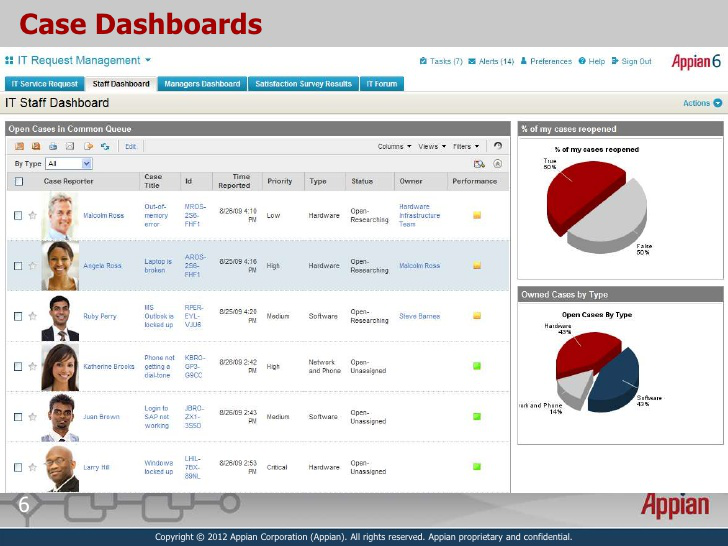
Task: Select the checkbox for Larry Hill case
Action: [x=18, y=467]
